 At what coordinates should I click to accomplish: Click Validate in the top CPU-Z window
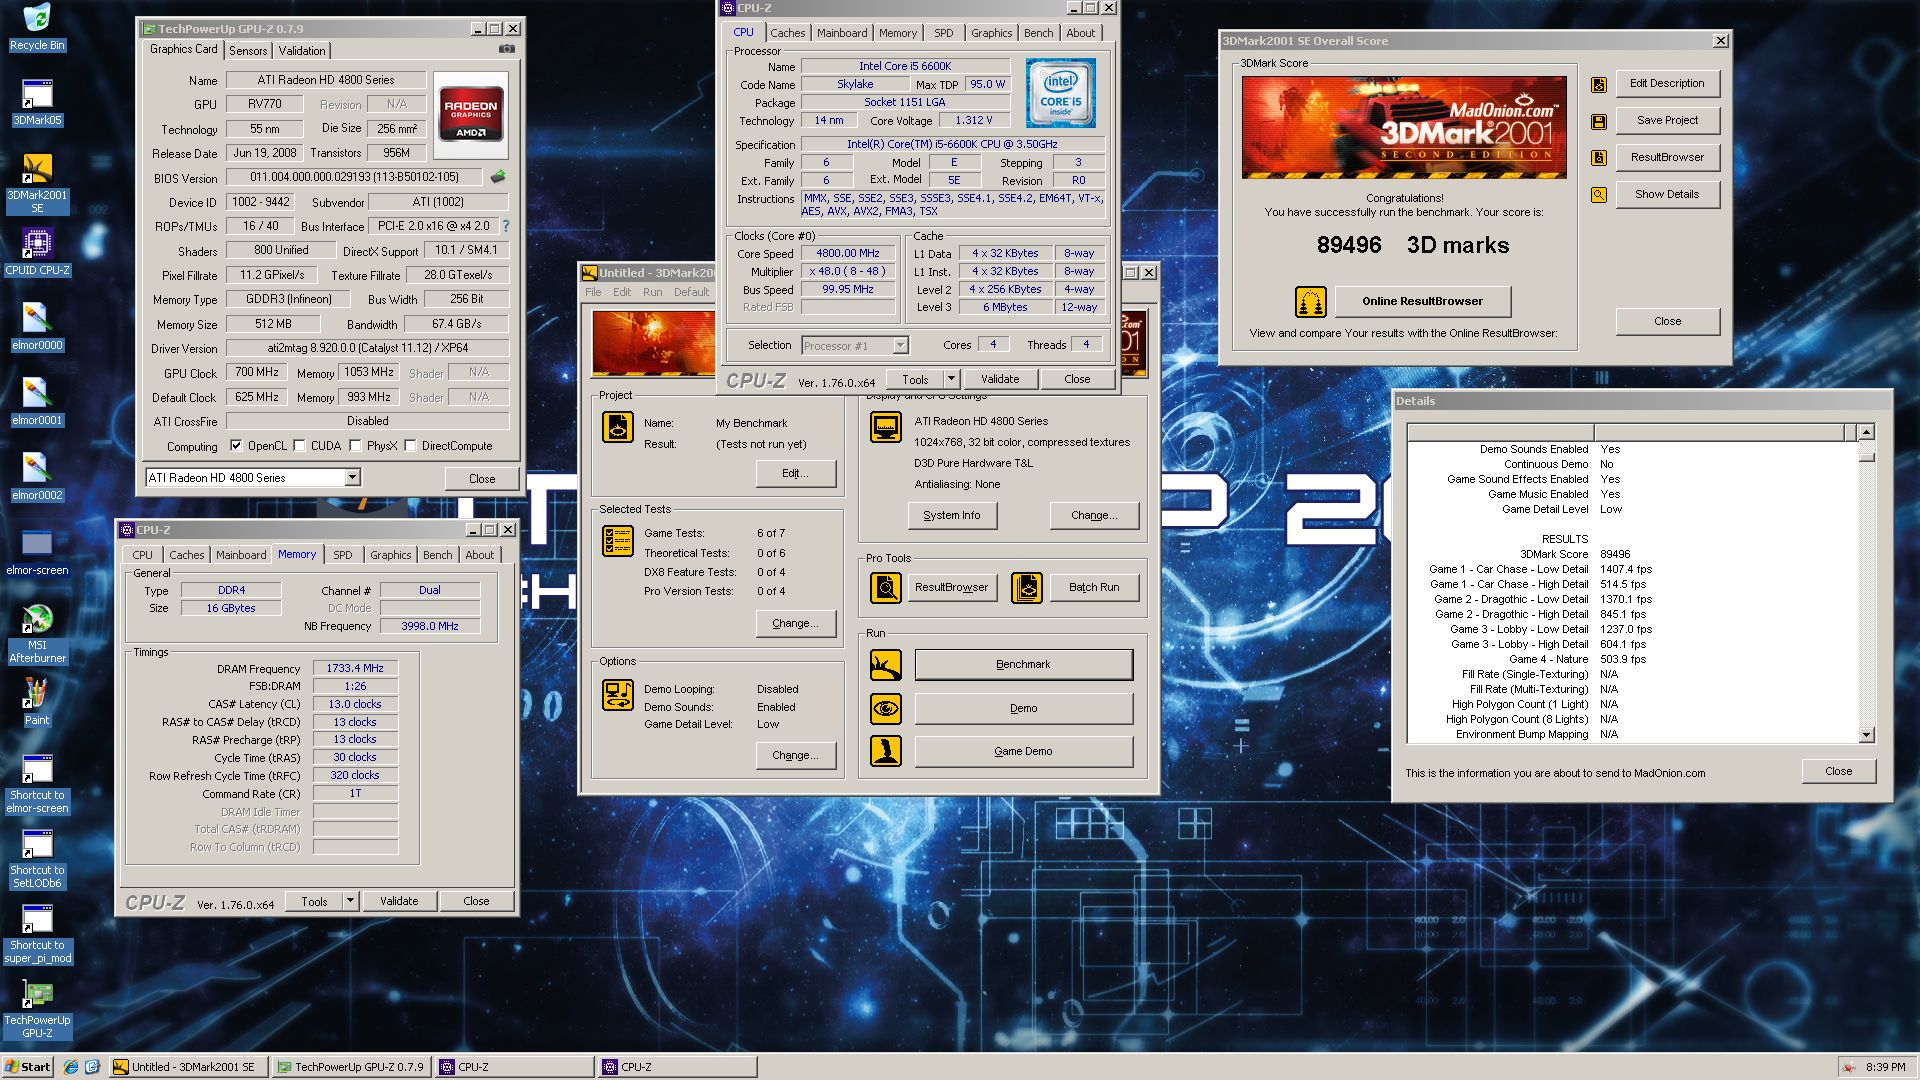(1000, 379)
